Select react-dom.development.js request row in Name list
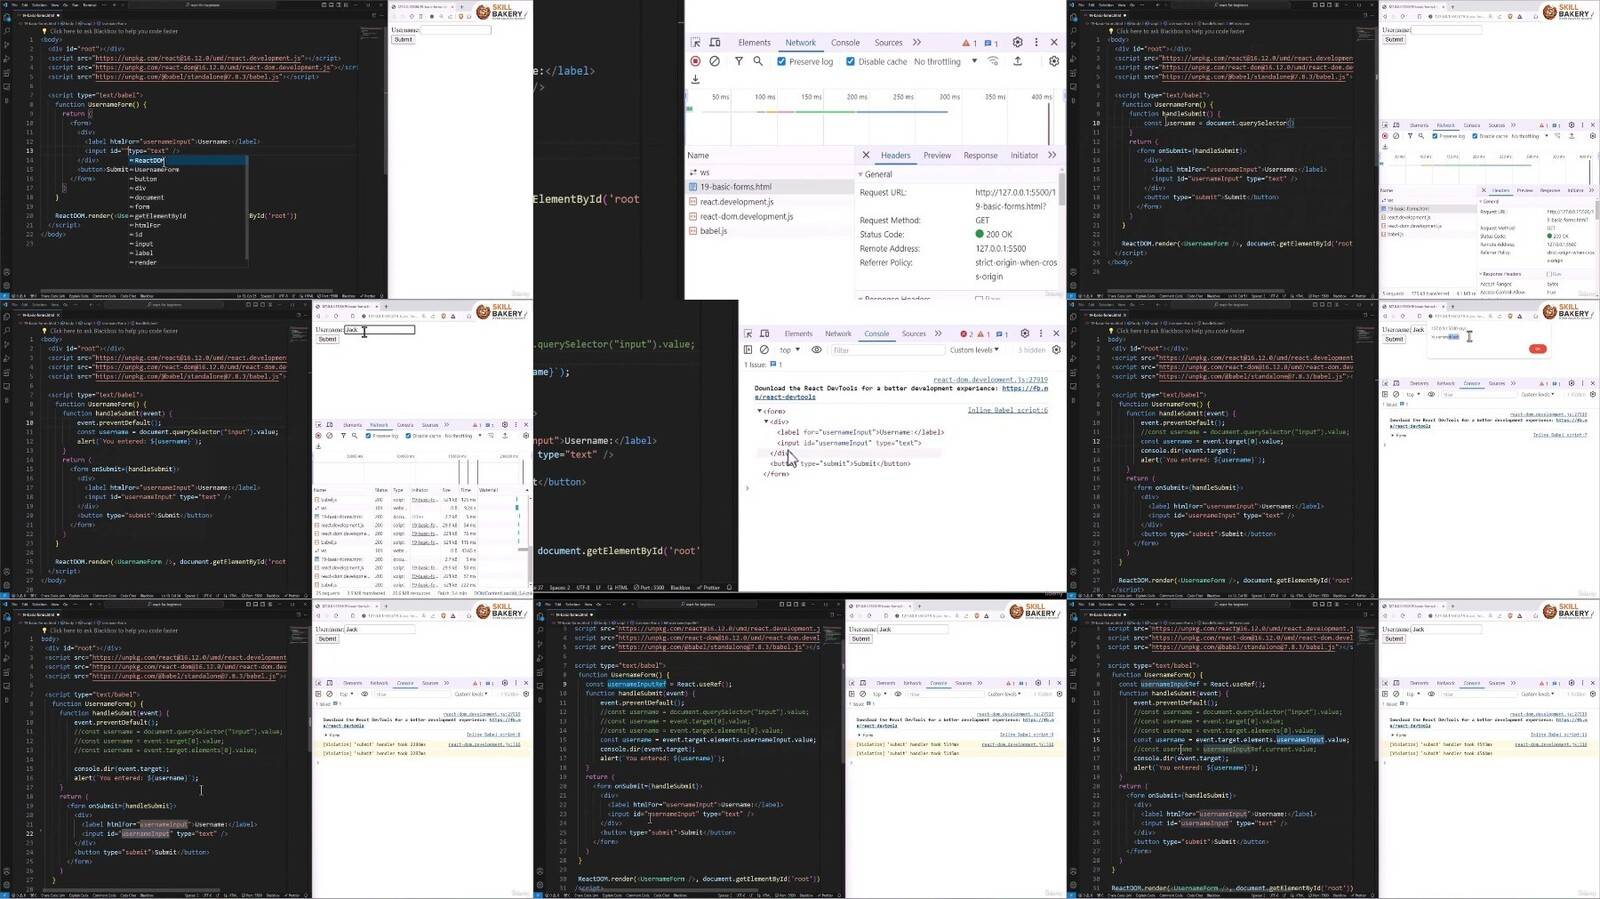Viewport: 1600px width, 899px height. coord(770,216)
